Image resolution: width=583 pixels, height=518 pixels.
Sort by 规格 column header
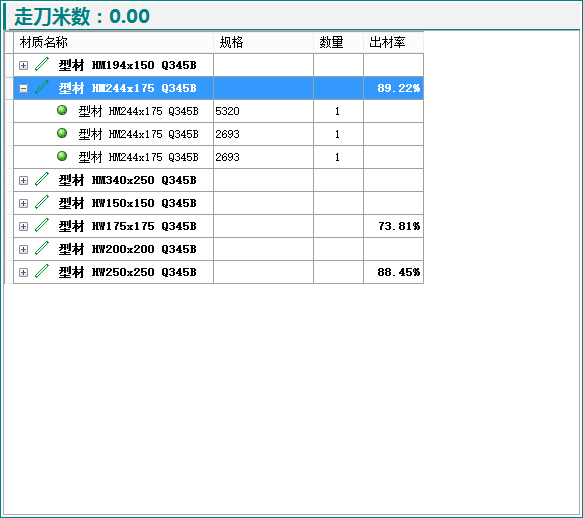click(263, 42)
